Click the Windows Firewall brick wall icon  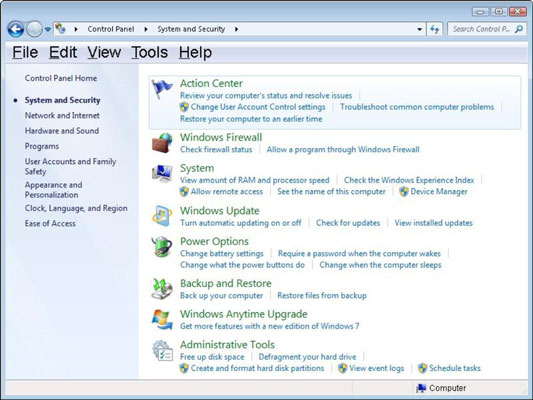click(162, 143)
